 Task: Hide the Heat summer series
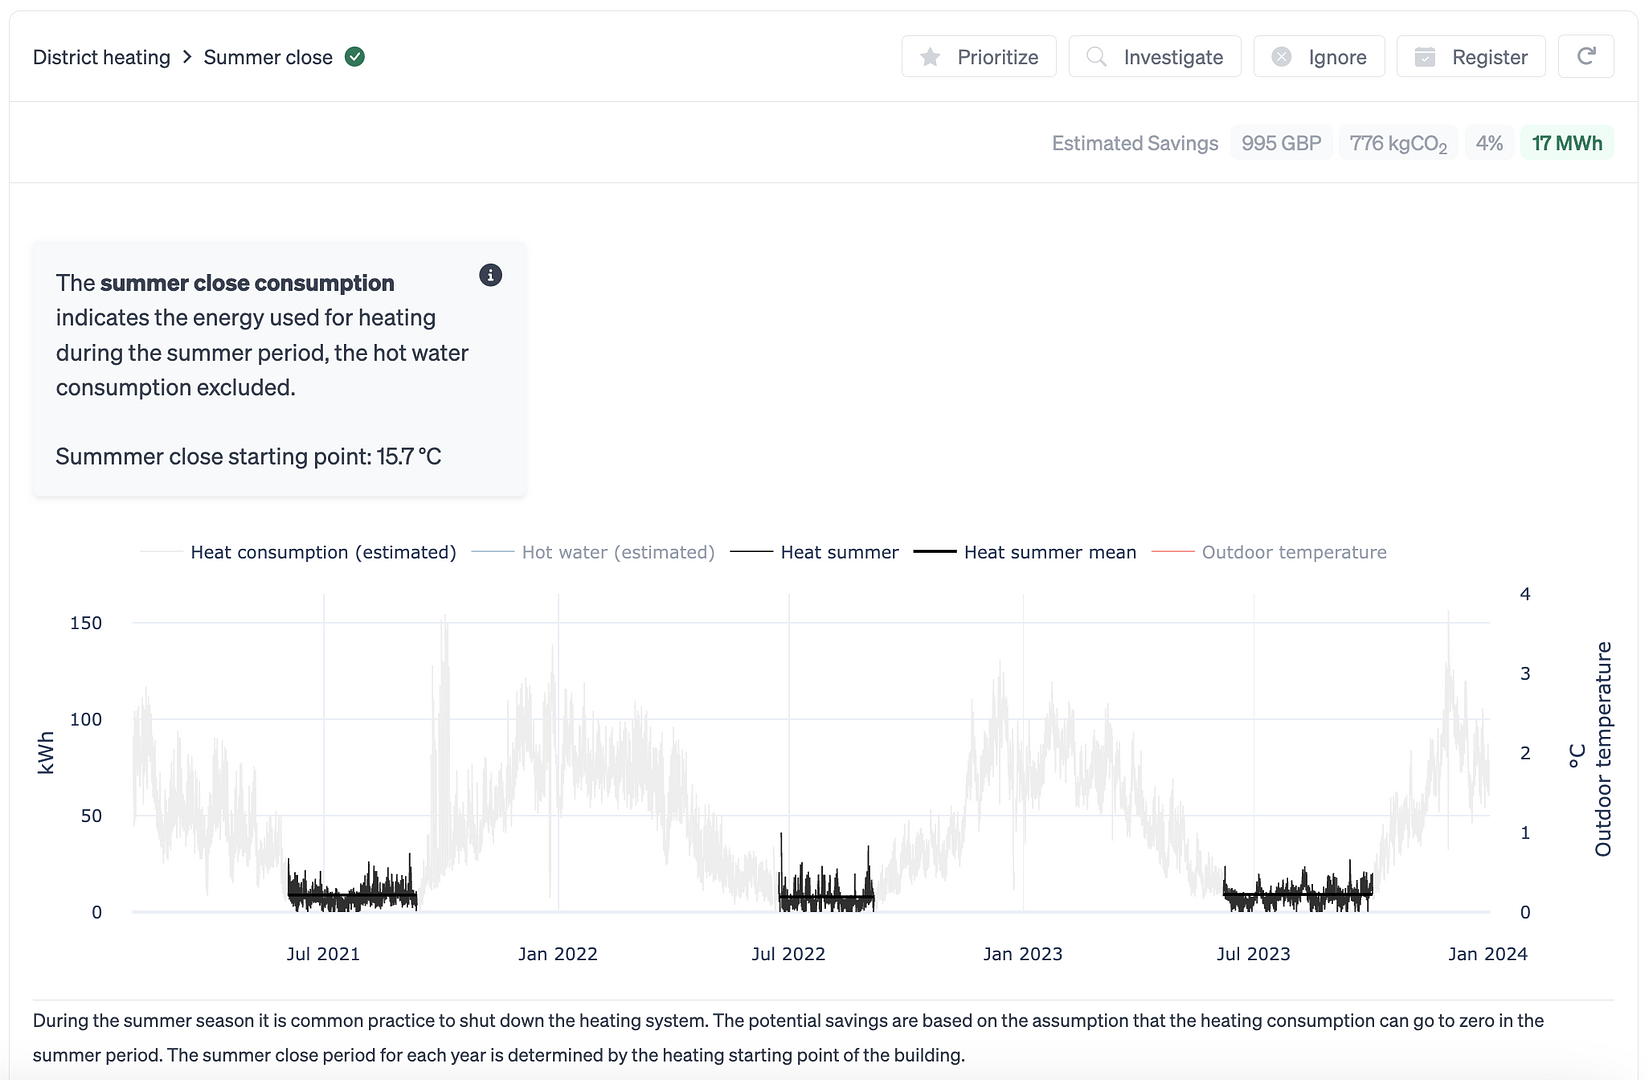[x=839, y=552]
